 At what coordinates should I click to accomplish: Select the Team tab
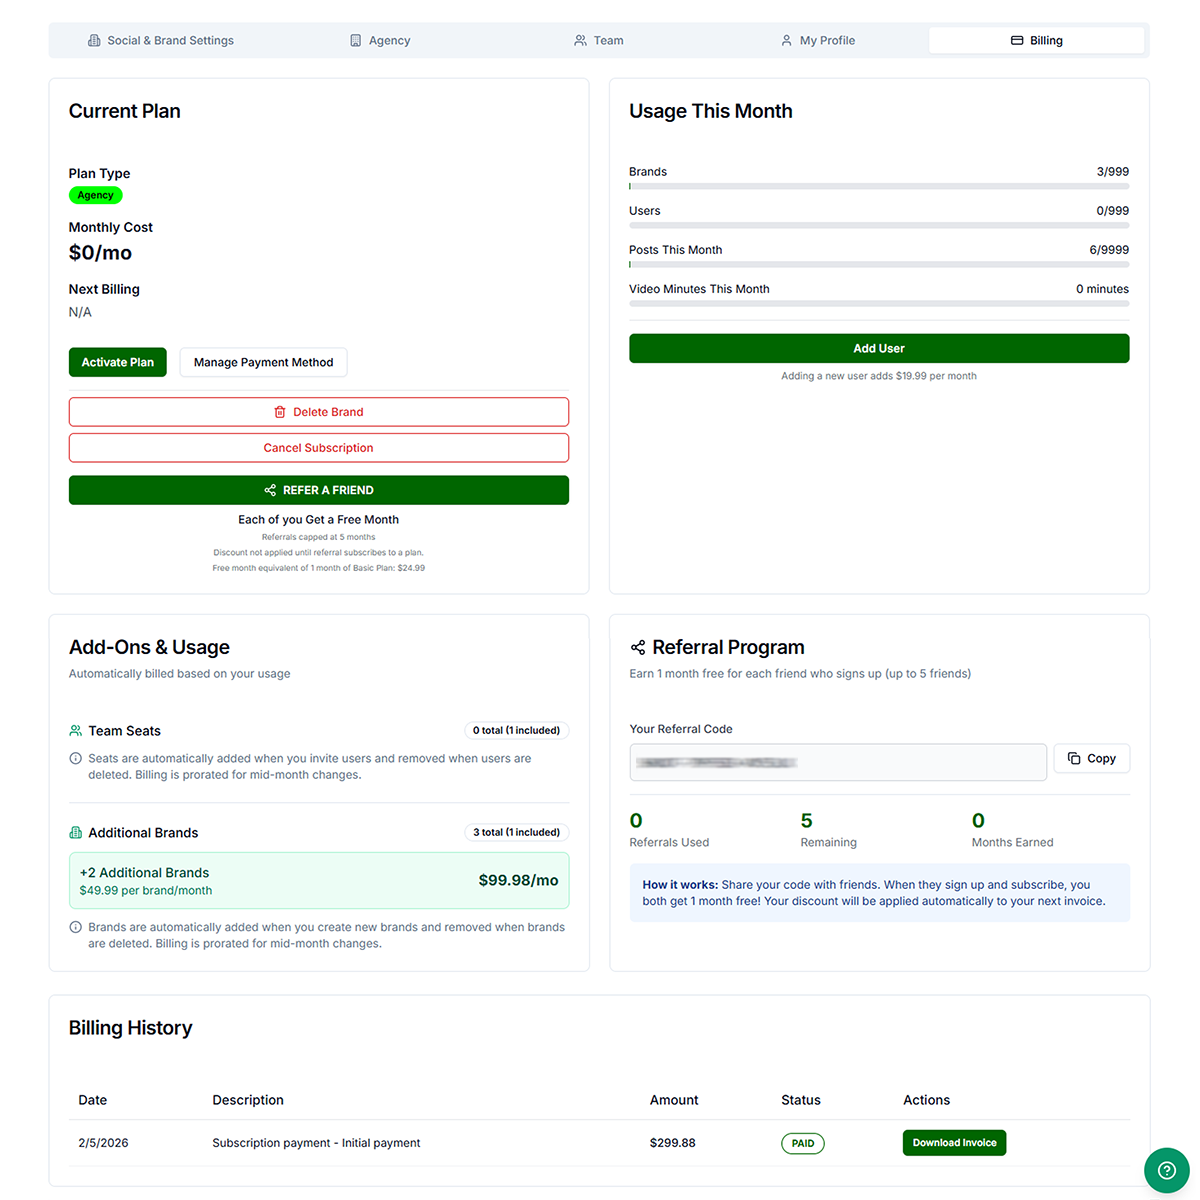coord(599,40)
